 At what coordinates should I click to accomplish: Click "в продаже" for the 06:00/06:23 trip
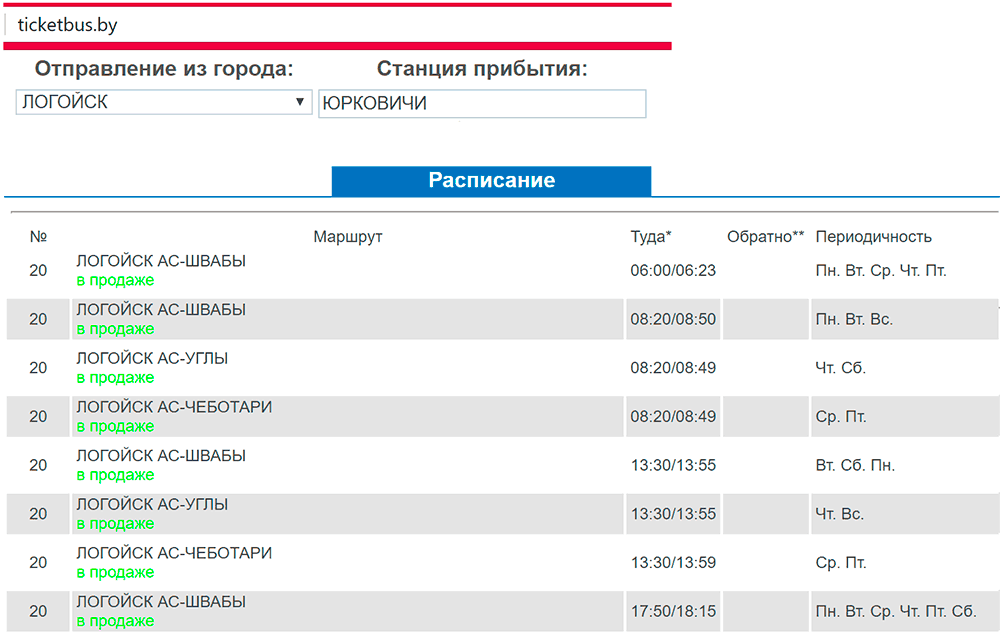tap(115, 280)
